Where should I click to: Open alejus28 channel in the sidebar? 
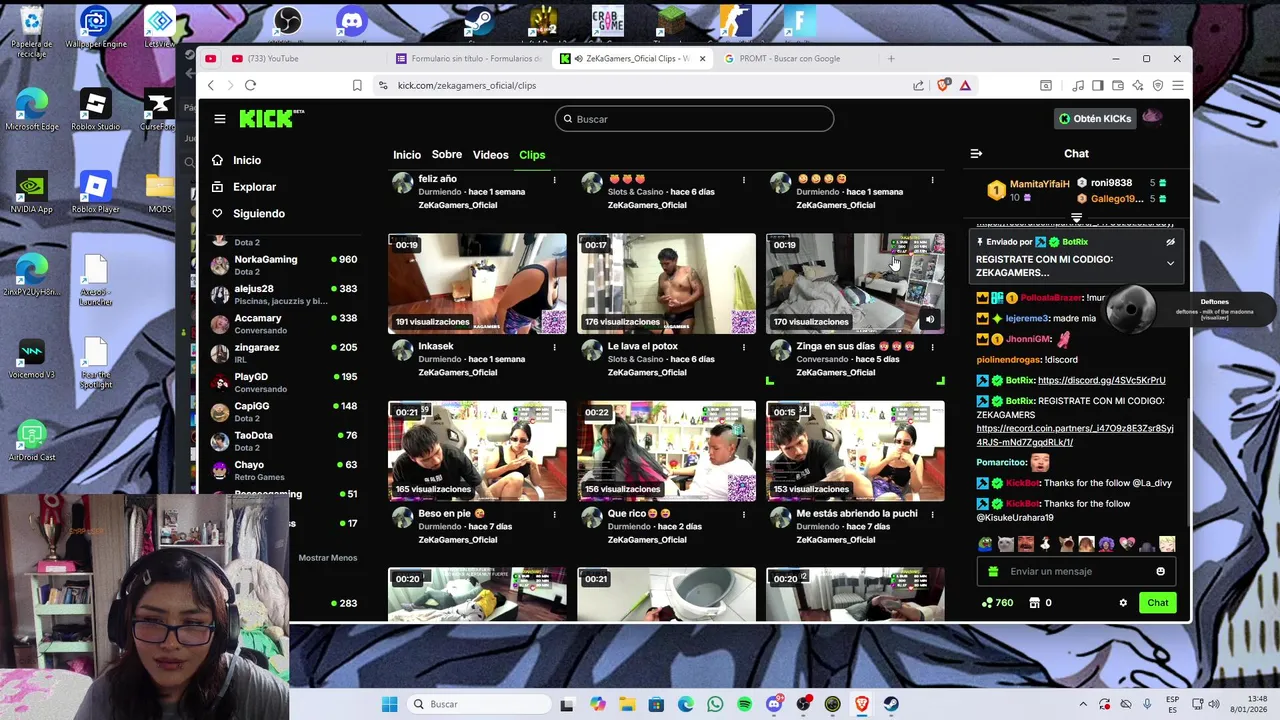284,294
